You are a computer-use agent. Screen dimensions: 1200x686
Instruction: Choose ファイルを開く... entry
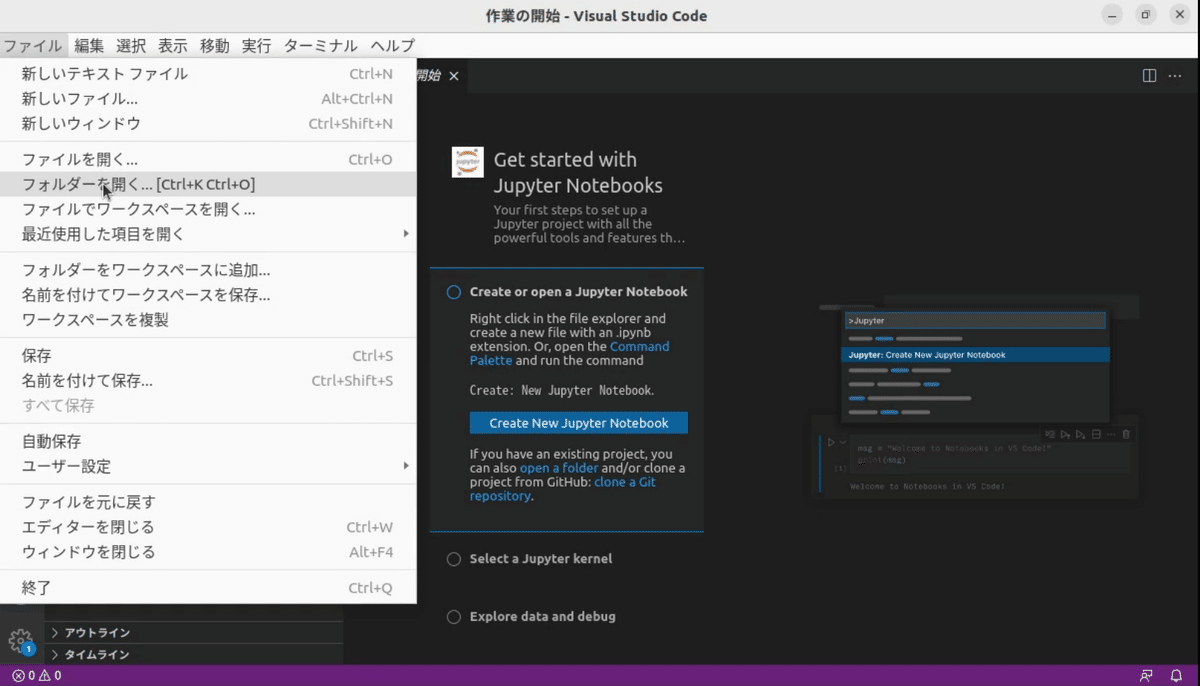(x=208, y=159)
